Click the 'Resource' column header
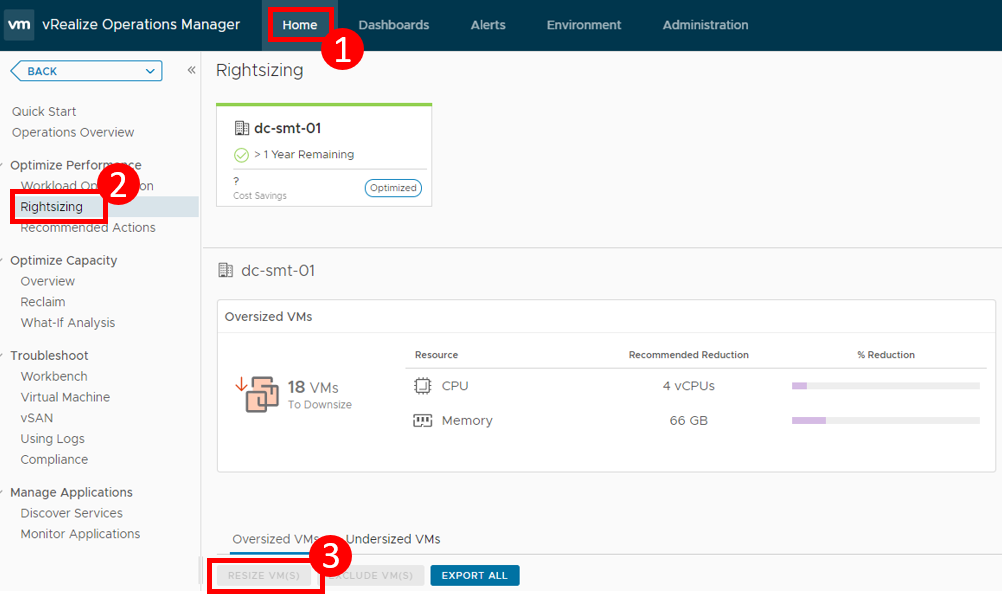Image resolution: width=1002 pixels, height=596 pixels. click(436, 355)
